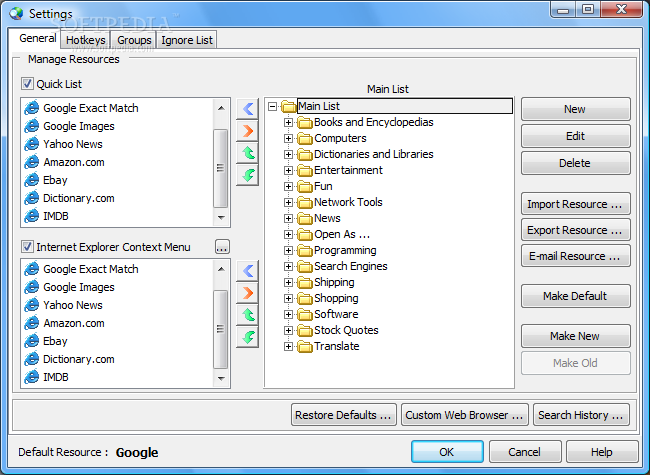Click the ellipsis button next to Context Menu

[222, 247]
